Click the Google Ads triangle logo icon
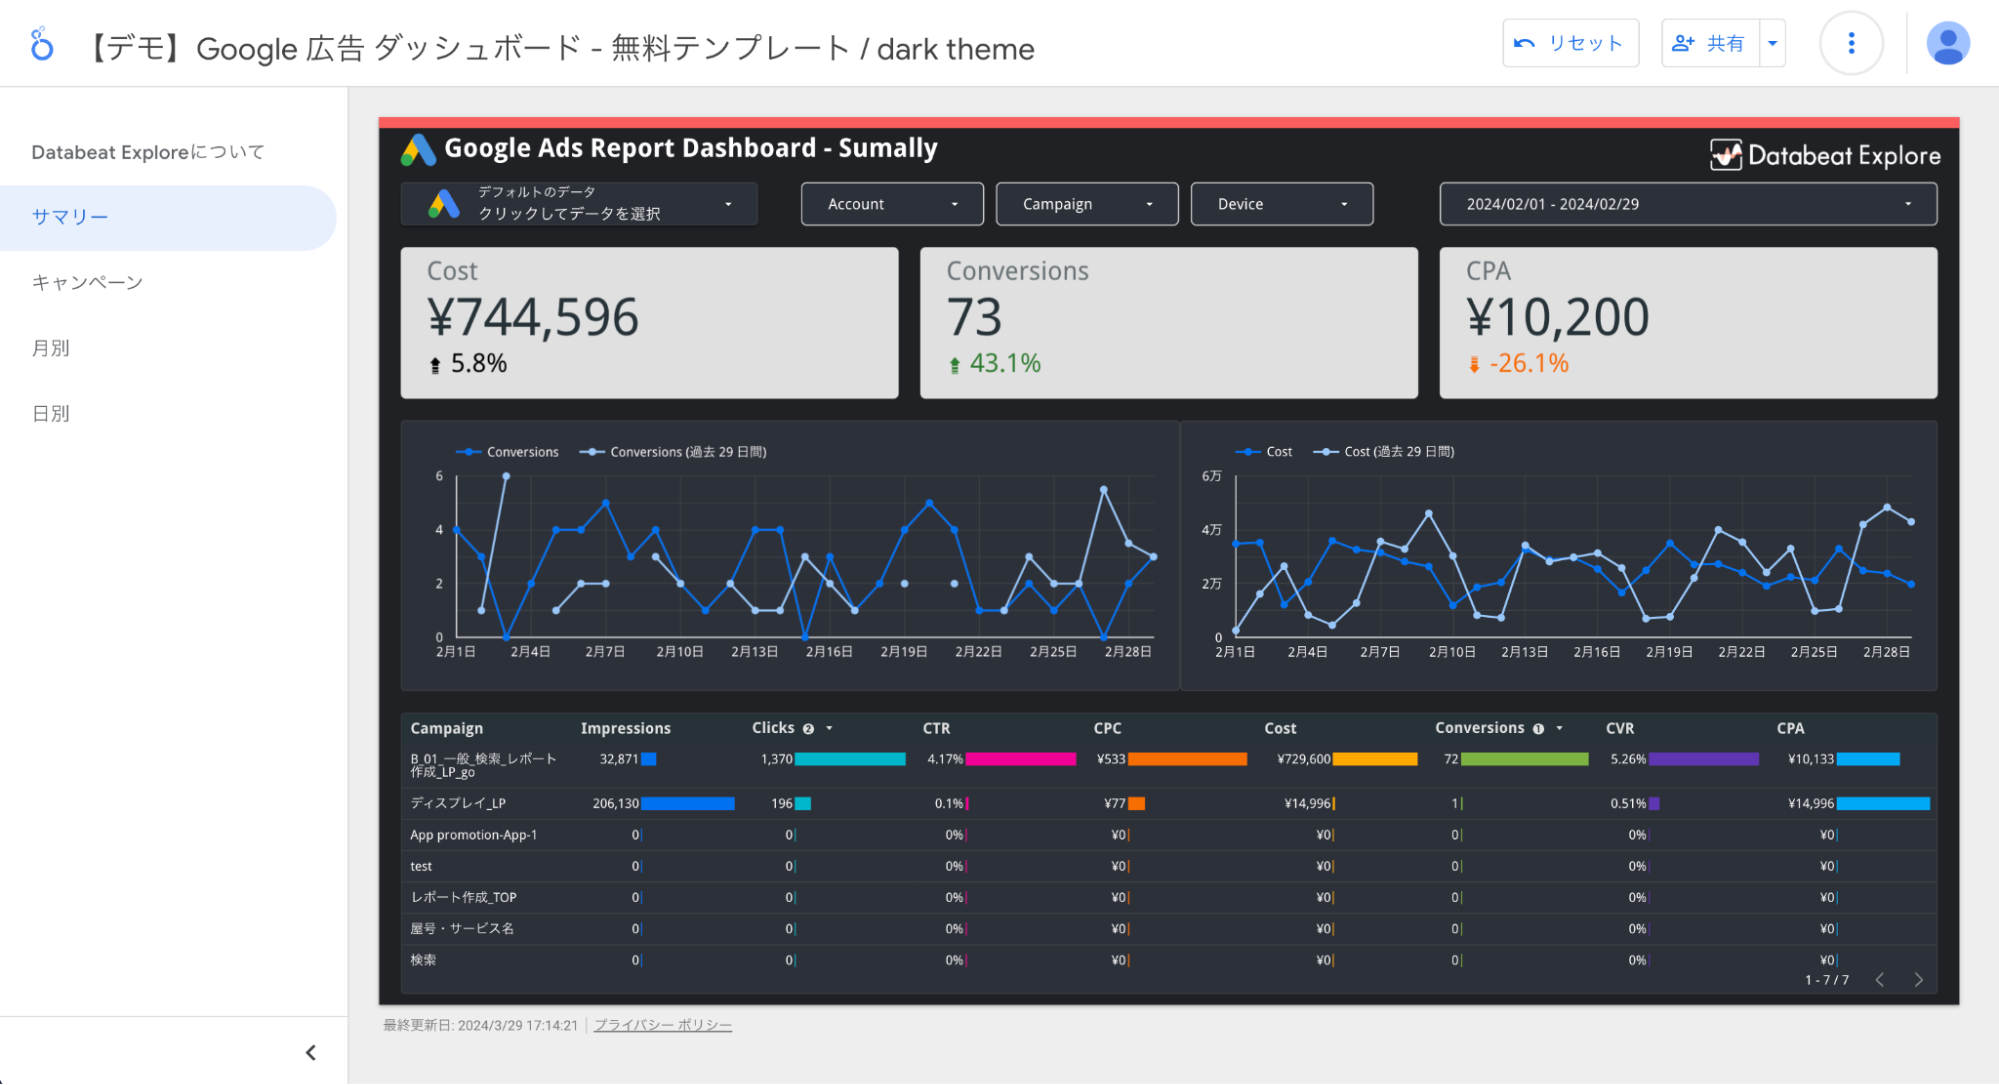This screenshot has width=1999, height=1085. (416, 148)
